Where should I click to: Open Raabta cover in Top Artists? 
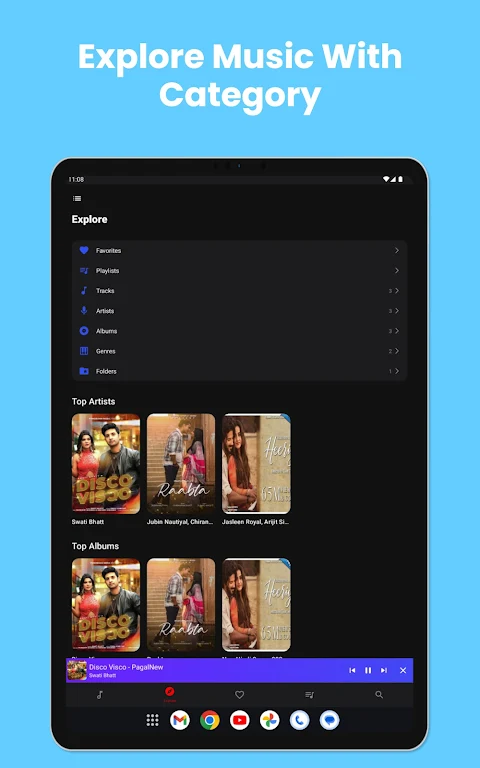coord(181,463)
